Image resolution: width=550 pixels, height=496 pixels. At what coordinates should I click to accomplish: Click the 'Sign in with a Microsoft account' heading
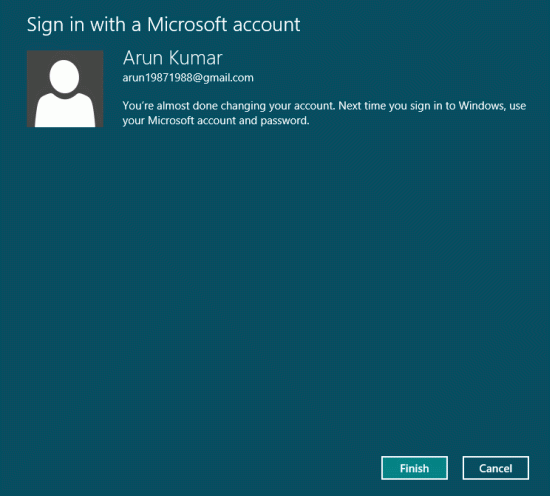click(163, 25)
